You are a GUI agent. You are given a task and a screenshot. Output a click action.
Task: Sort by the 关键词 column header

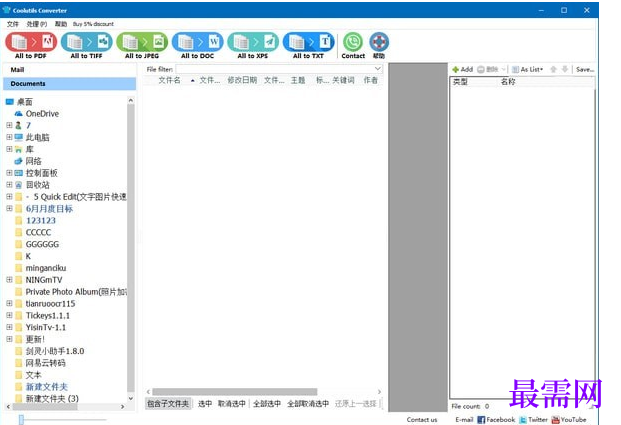(x=343, y=80)
